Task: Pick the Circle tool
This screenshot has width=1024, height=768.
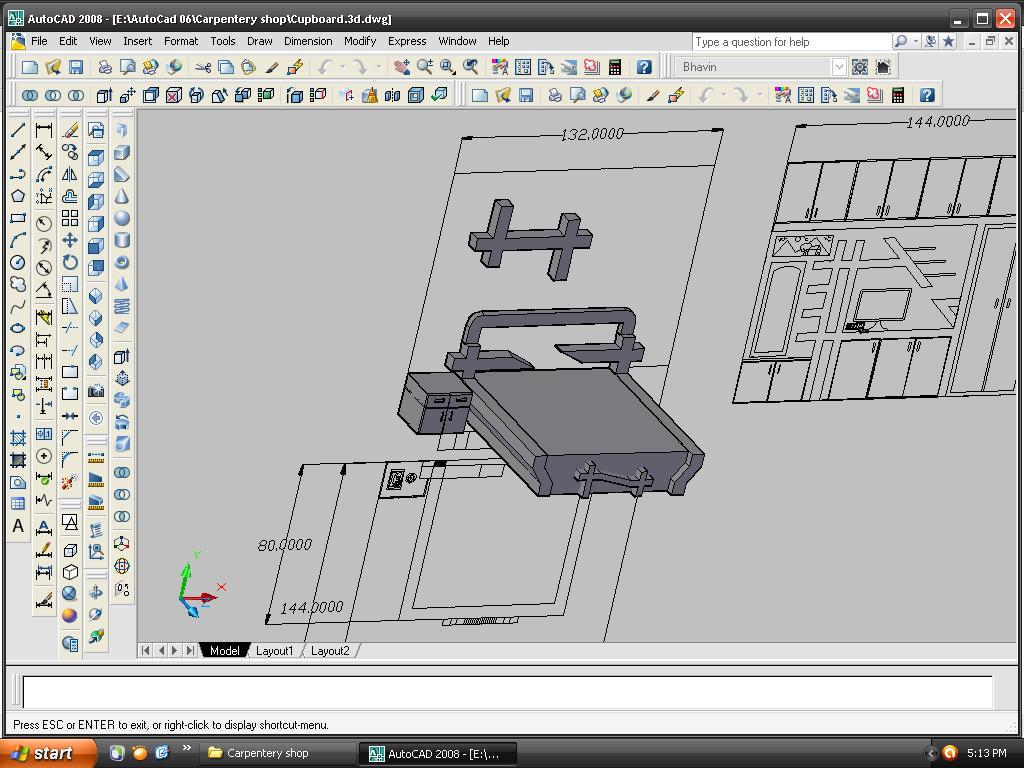Action: (x=18, y=262)
